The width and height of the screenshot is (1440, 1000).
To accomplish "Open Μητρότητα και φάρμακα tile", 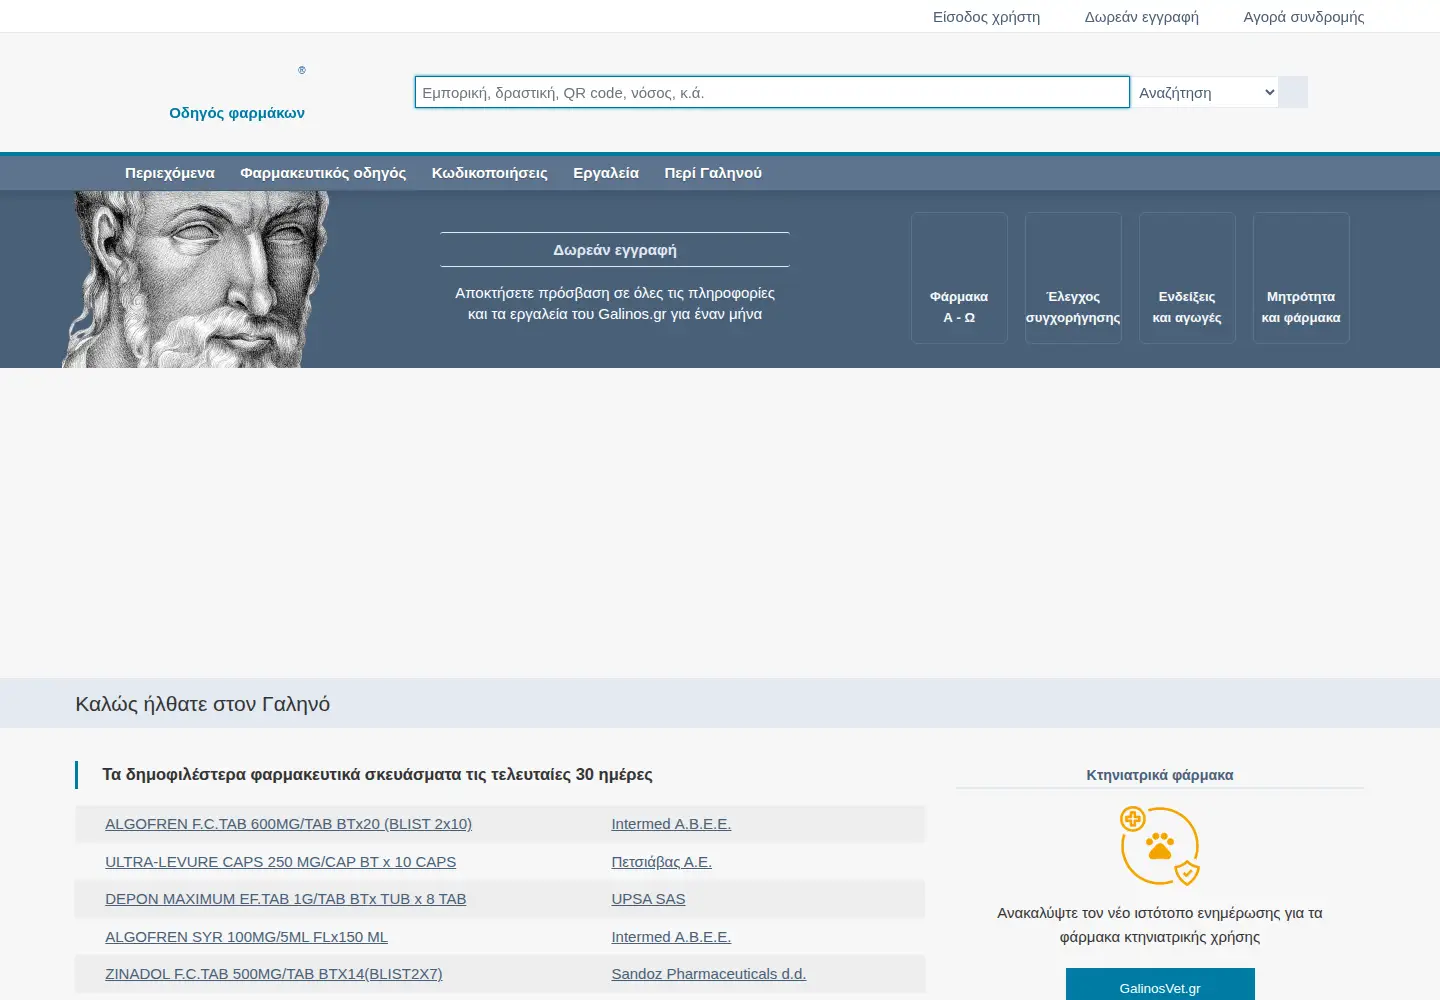I will (x=1301, y=278).
